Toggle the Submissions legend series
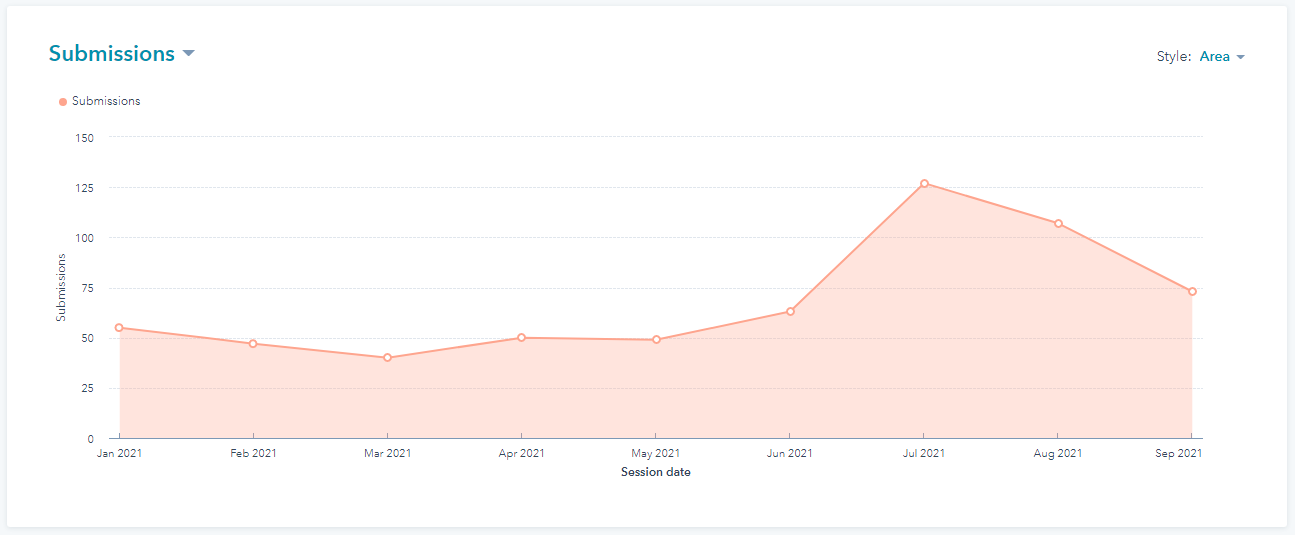The width and height of the screenshot is (1295, 535). coord(105,101)
